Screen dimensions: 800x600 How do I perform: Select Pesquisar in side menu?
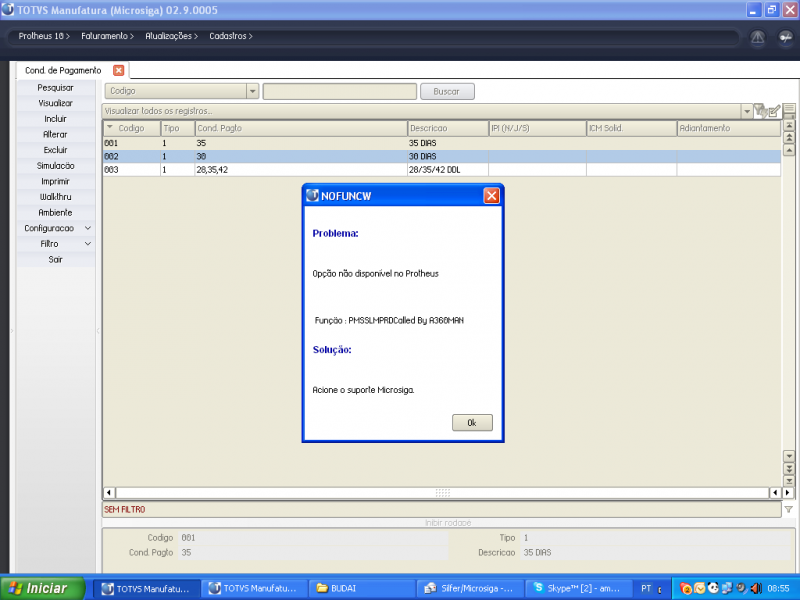(x=56, y=88)
